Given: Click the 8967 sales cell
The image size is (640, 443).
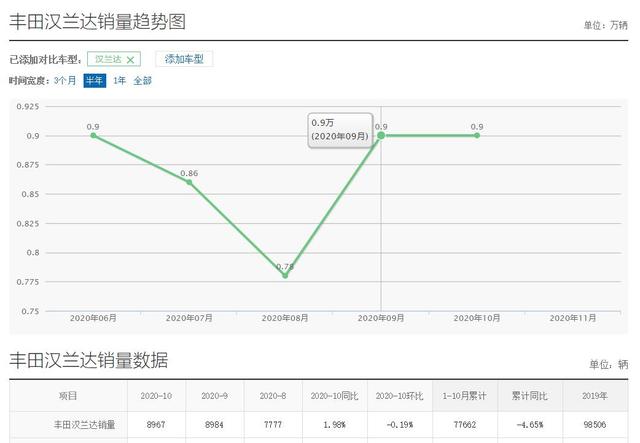Looking at the screenshot, I should point(156,425).
